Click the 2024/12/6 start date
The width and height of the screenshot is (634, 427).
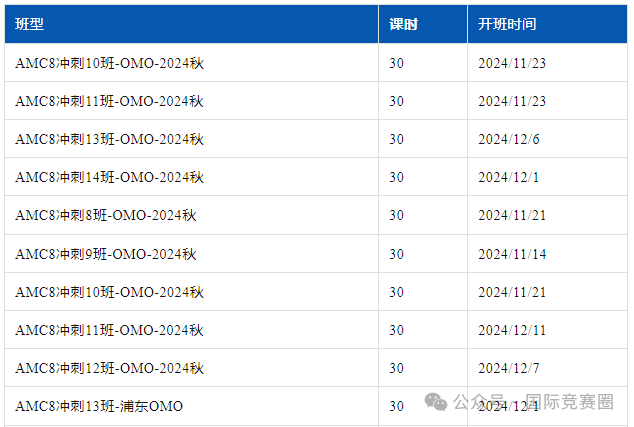(509, 139)
